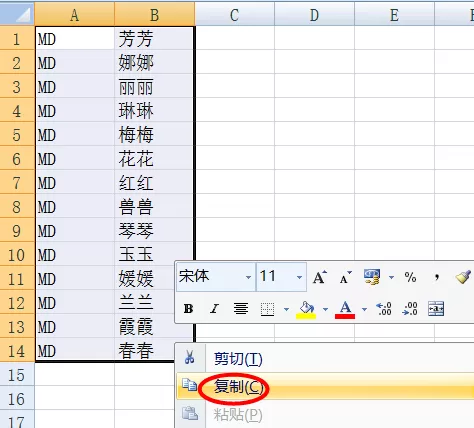The height and width of the screenshot is (428, 474).
Task: Click the scissors Cut icon
Action: pos(190,357)
